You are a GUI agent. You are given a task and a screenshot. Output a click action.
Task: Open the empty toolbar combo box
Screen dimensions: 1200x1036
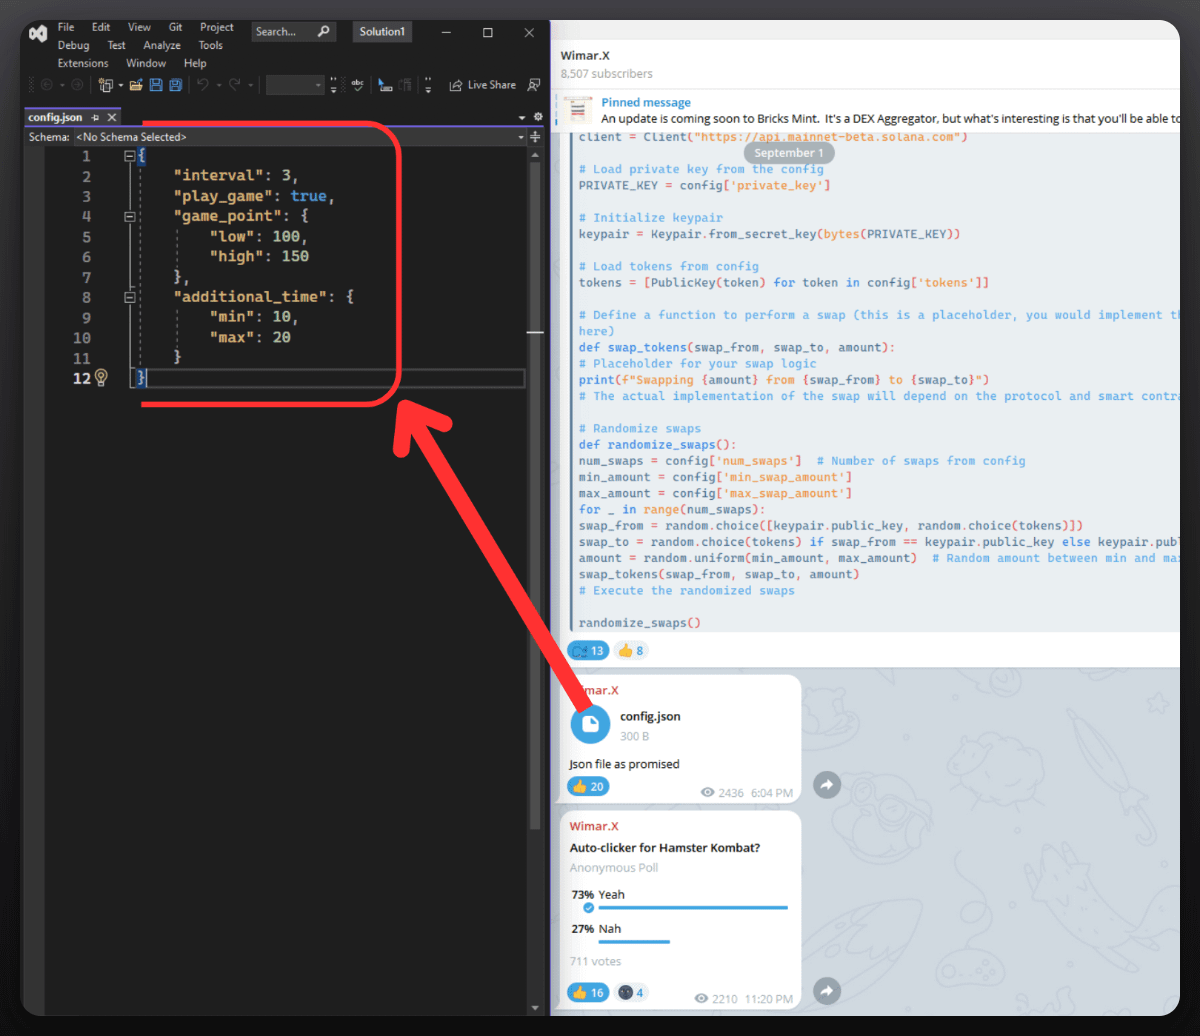click(x=295, y=85)
